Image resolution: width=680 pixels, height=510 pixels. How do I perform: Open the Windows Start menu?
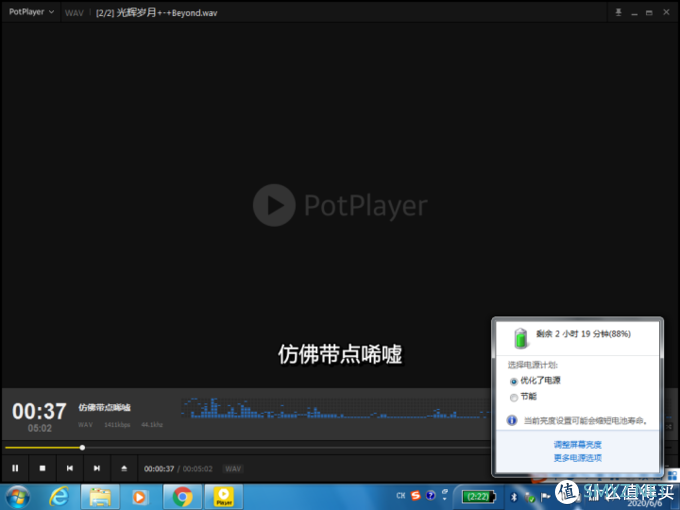coord(17,497)
